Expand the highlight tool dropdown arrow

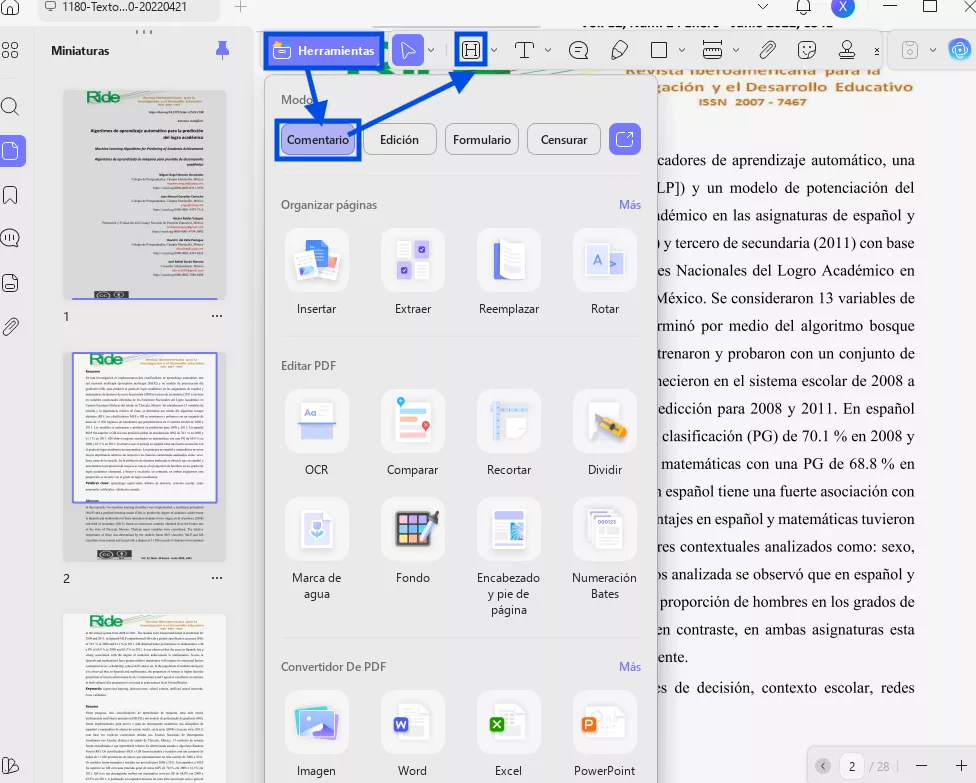click(x=494, y=50)
